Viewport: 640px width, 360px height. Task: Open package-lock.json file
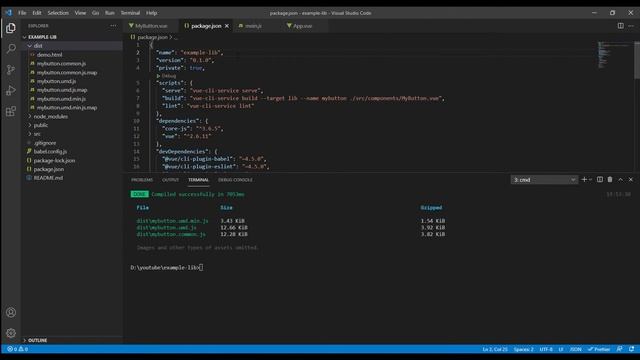click(x=54, y=160)
